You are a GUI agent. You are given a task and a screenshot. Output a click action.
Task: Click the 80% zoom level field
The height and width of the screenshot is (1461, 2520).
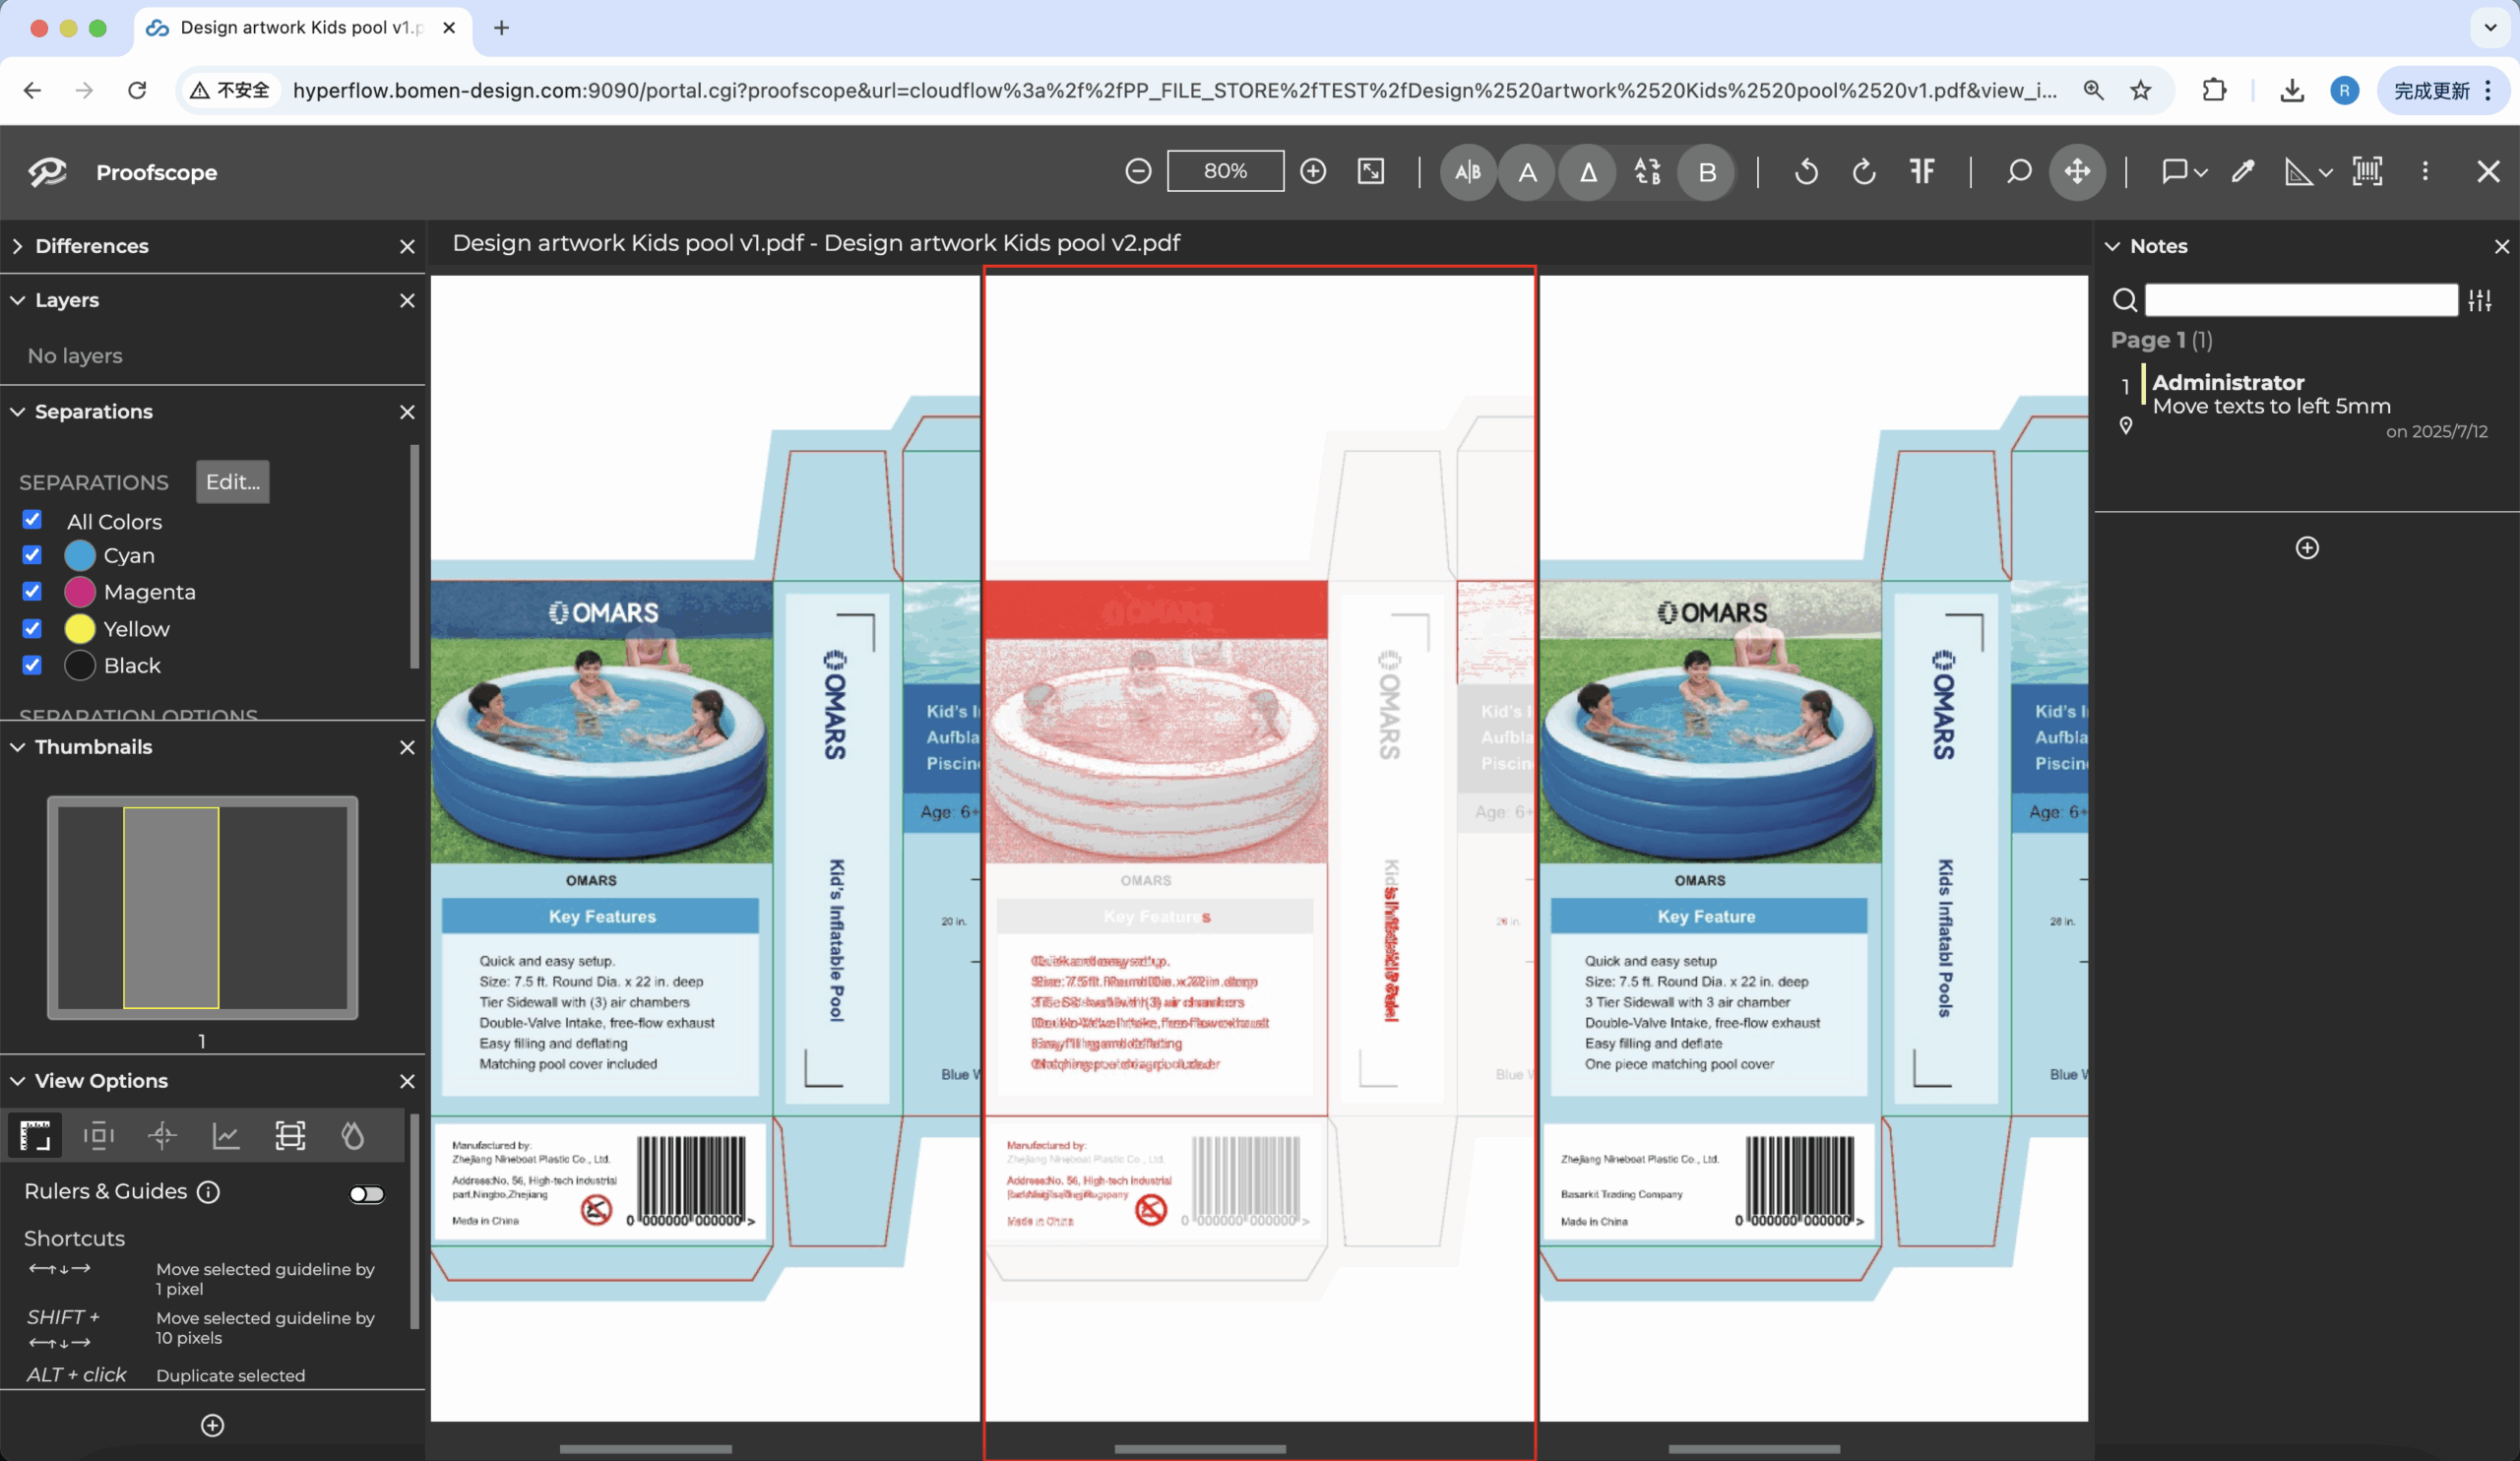tap(1225, 171)
